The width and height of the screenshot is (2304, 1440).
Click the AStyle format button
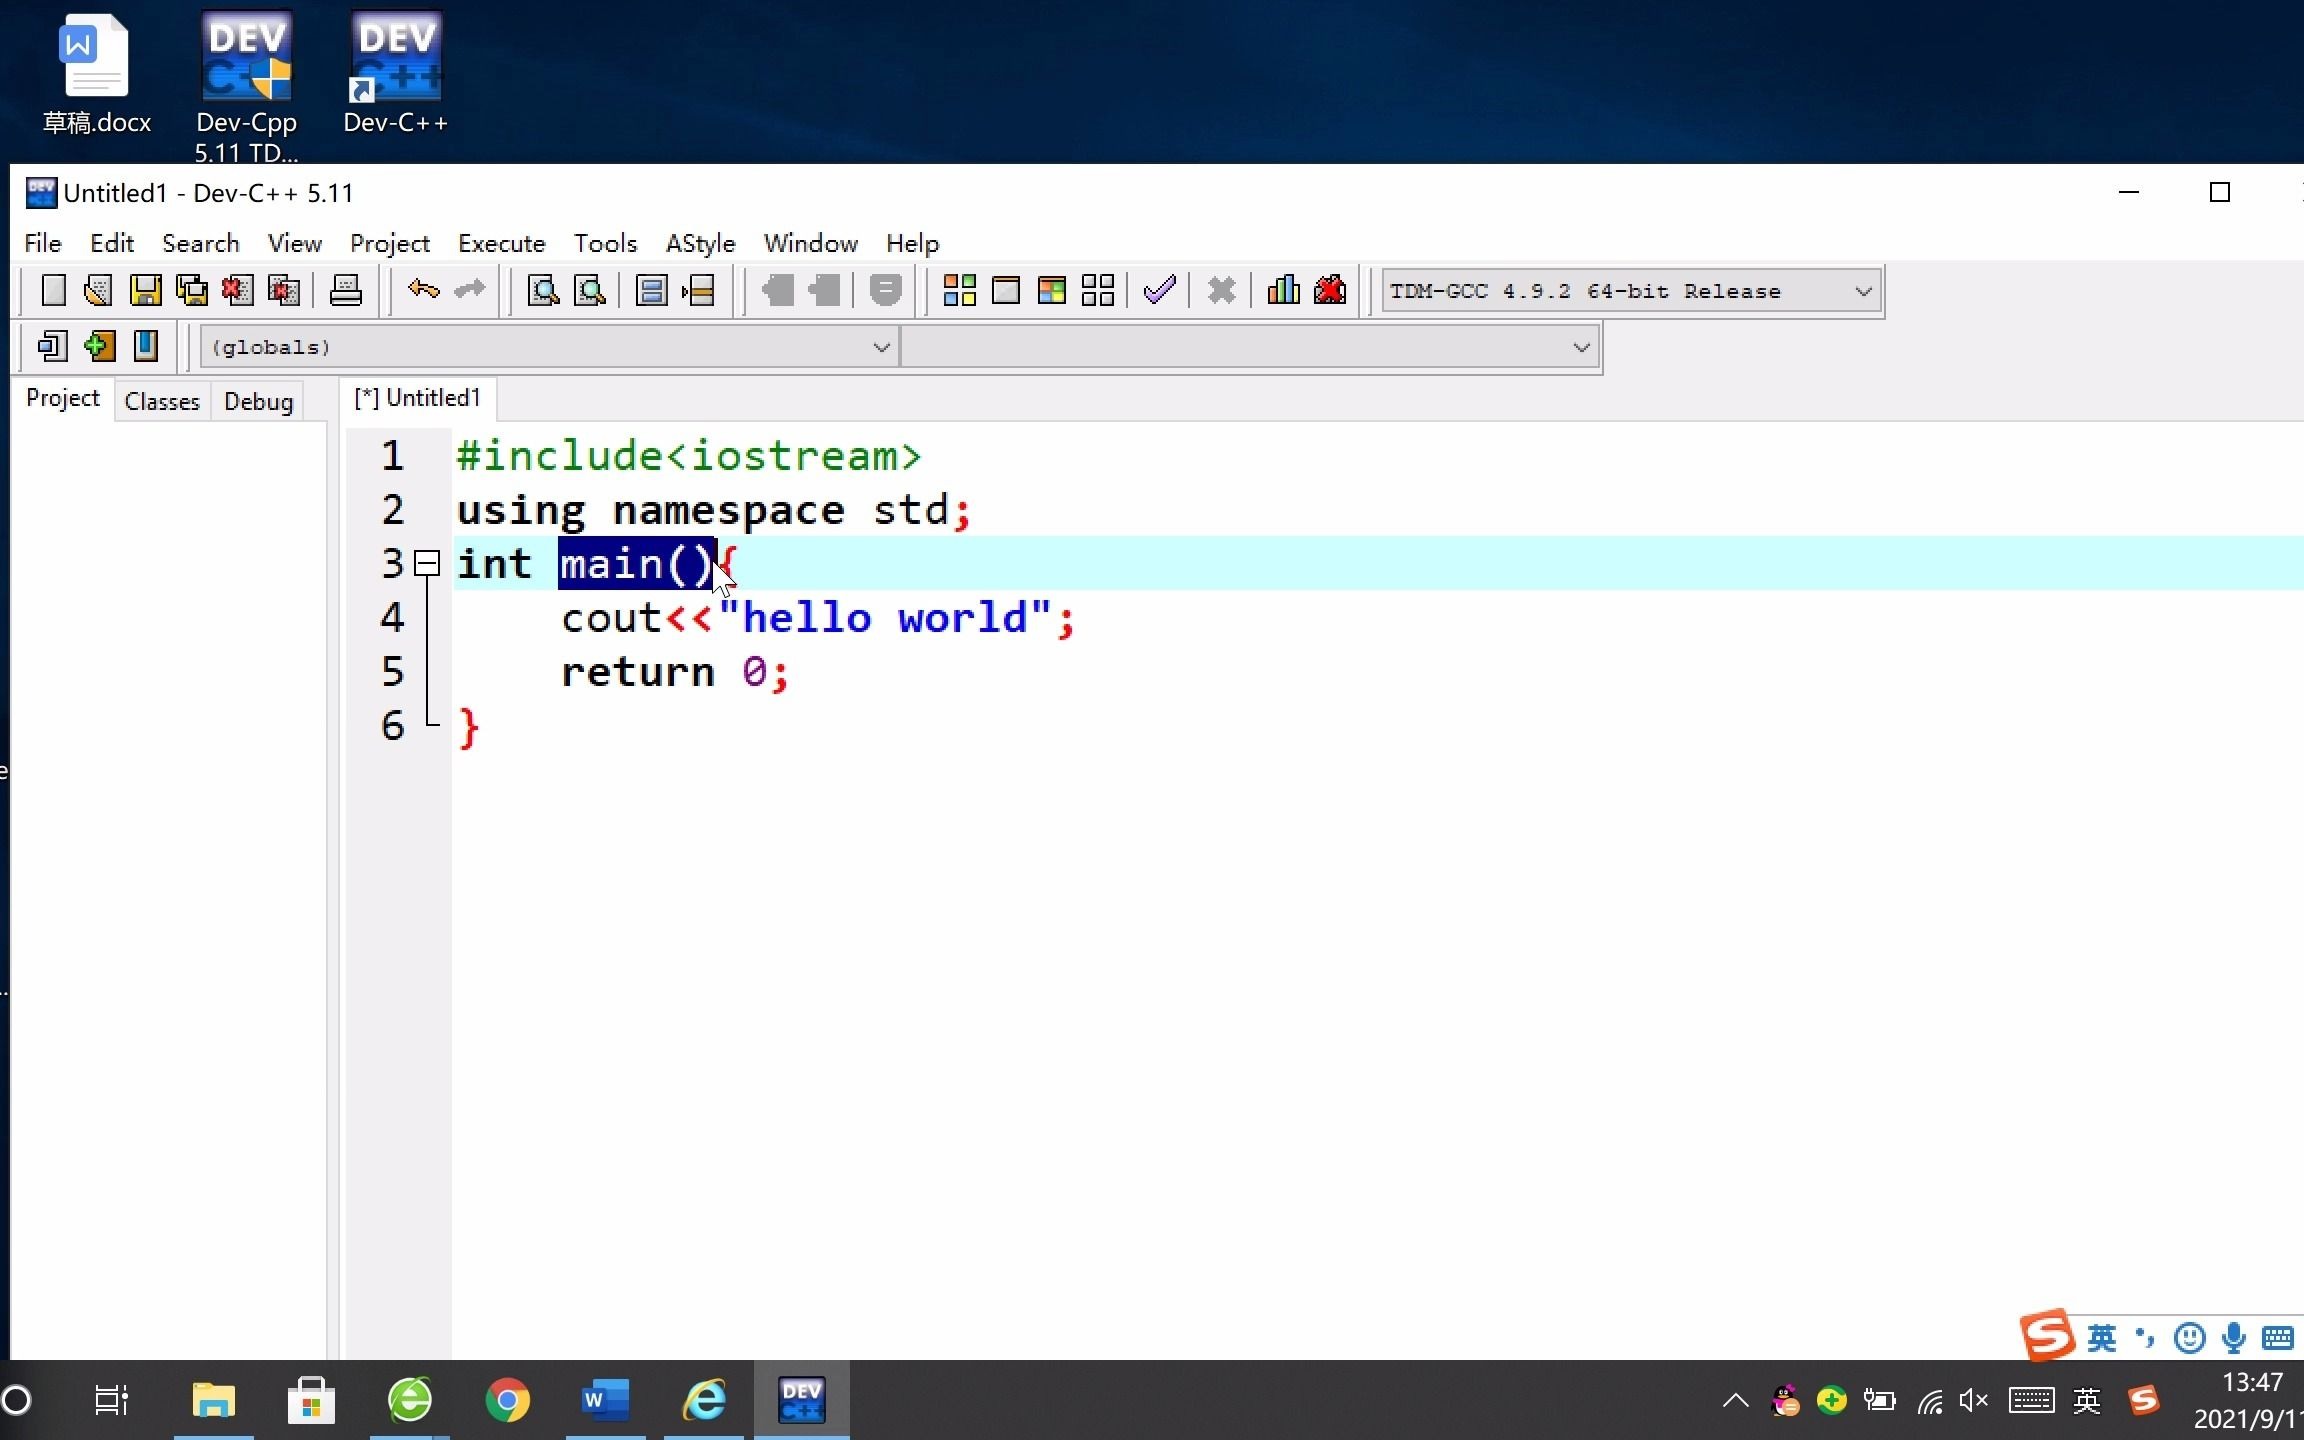point(1286,290)
